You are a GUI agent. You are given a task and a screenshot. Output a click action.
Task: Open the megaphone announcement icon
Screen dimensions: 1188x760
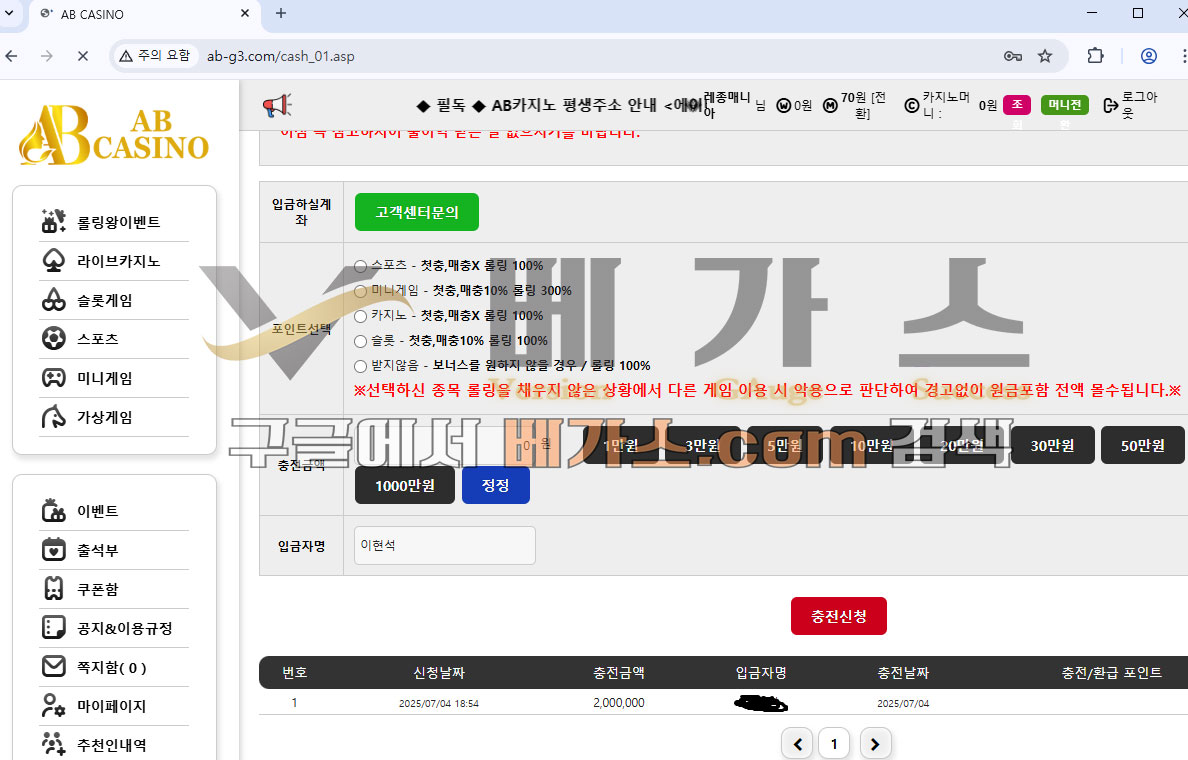pos(277,105)
